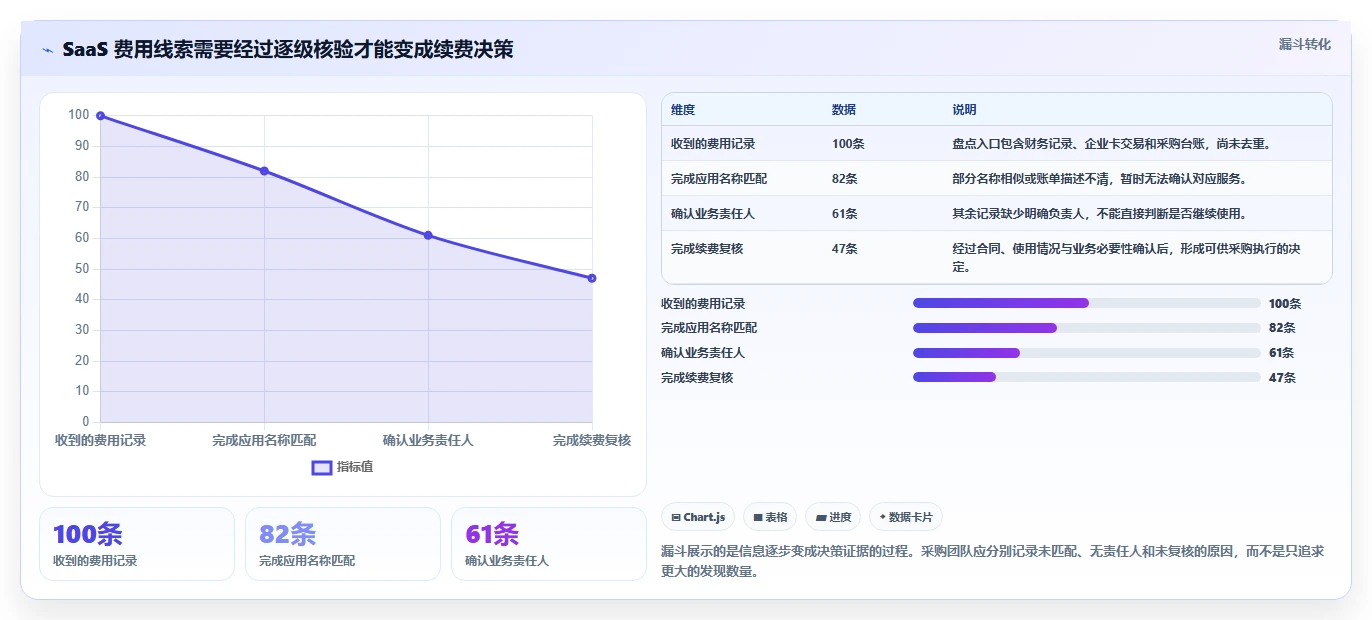Image resolution: width=1372 pixels, height=620 pixels.
Task: Open the 进度 chip
Action: (x=833, y=517)
